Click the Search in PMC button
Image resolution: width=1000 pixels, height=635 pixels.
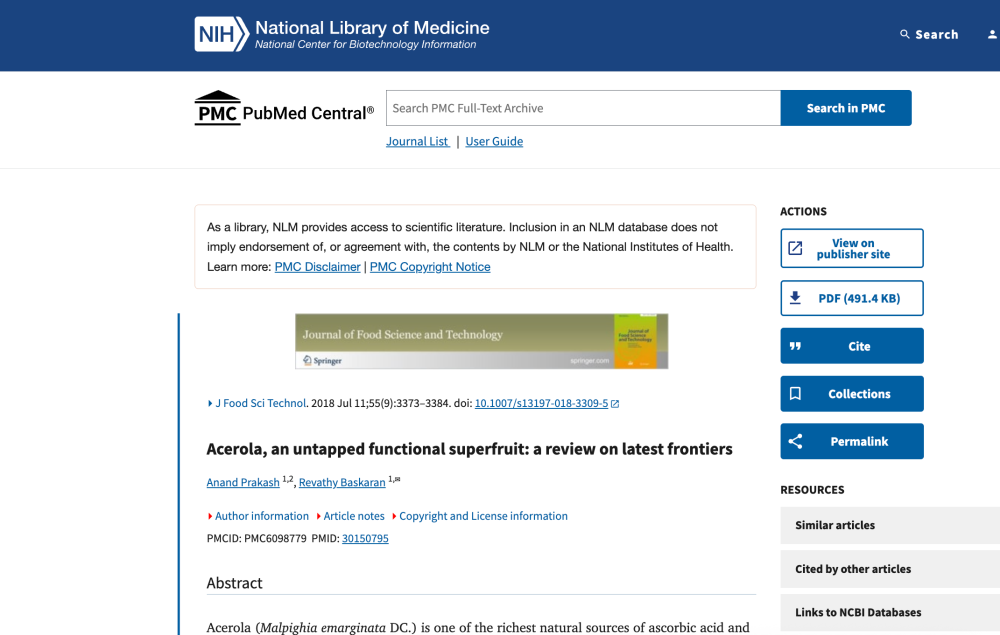pos(846,108)
